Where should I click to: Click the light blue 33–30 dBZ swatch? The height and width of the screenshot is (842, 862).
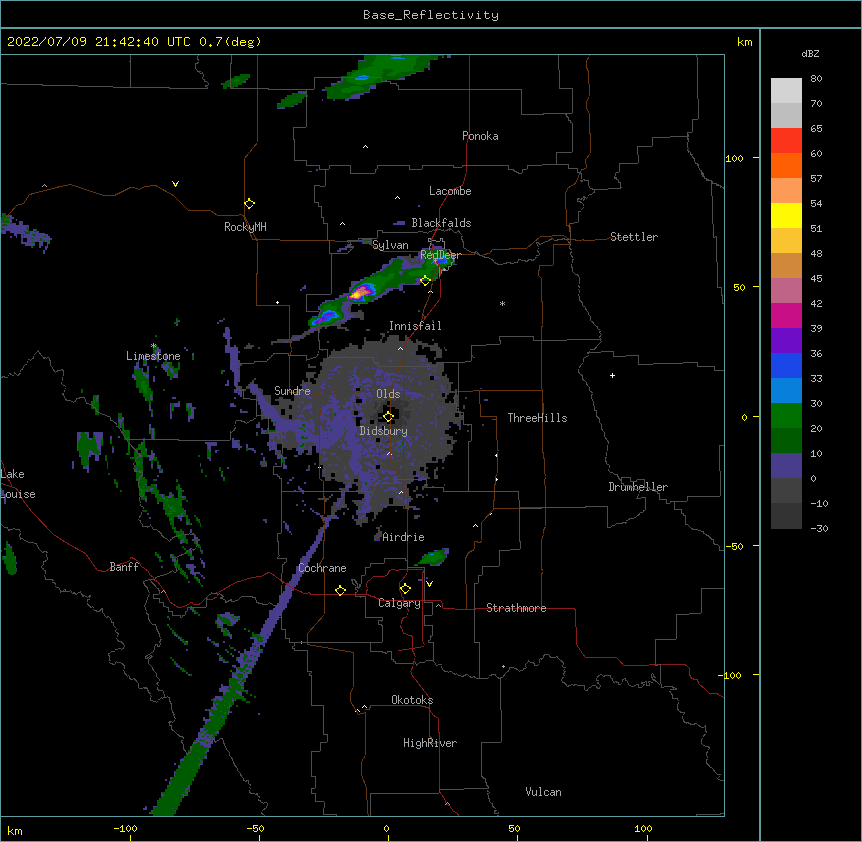[x=786, y=390]
